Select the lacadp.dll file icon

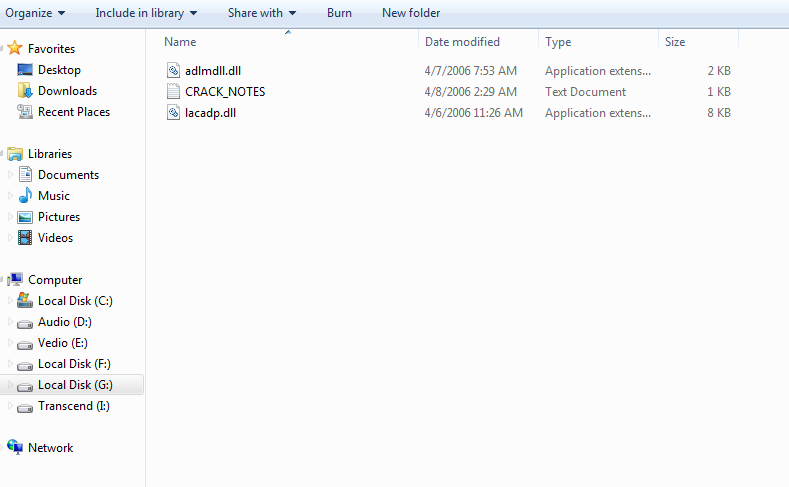click(173, 113)
